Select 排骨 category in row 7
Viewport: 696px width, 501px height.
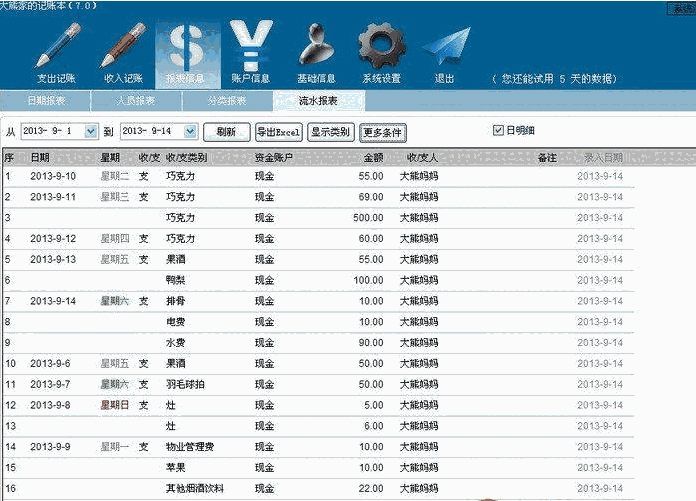click(x=176, y=301)
